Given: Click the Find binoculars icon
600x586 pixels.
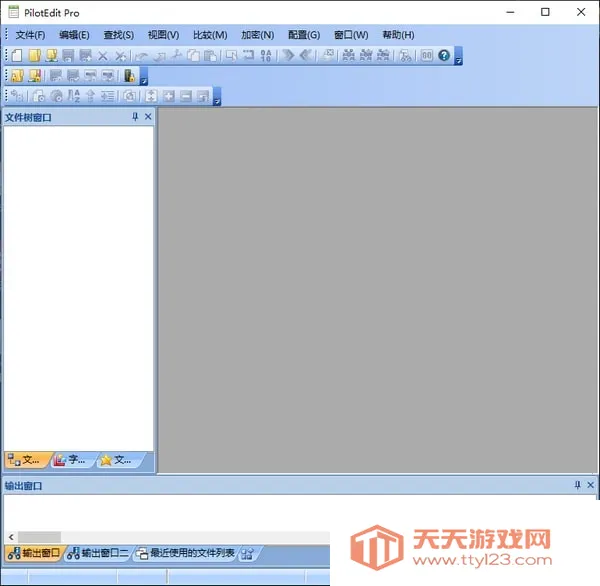Looking at the screenshot, I should tap(349, 56).
